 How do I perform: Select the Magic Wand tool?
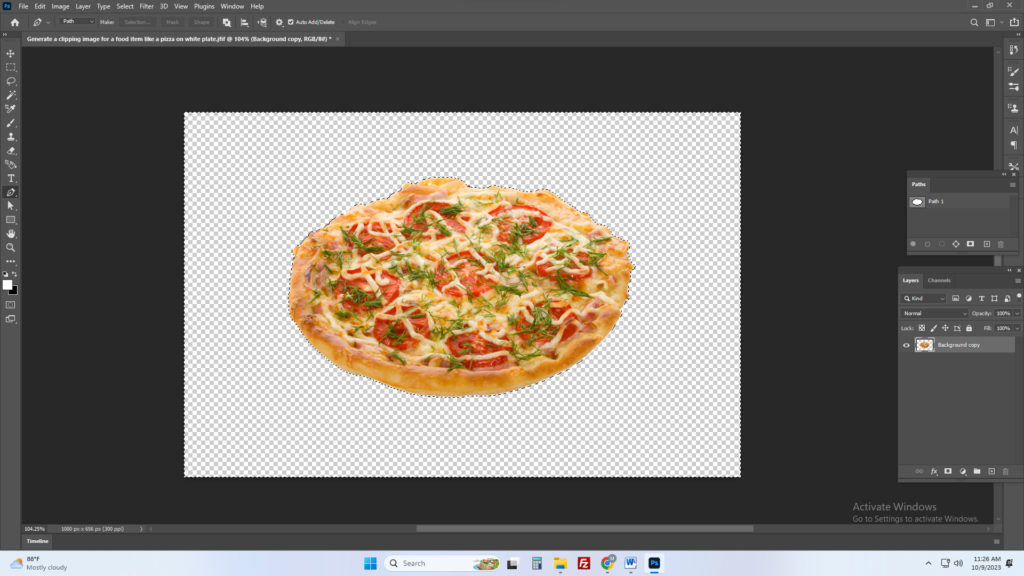pos(10,95)
